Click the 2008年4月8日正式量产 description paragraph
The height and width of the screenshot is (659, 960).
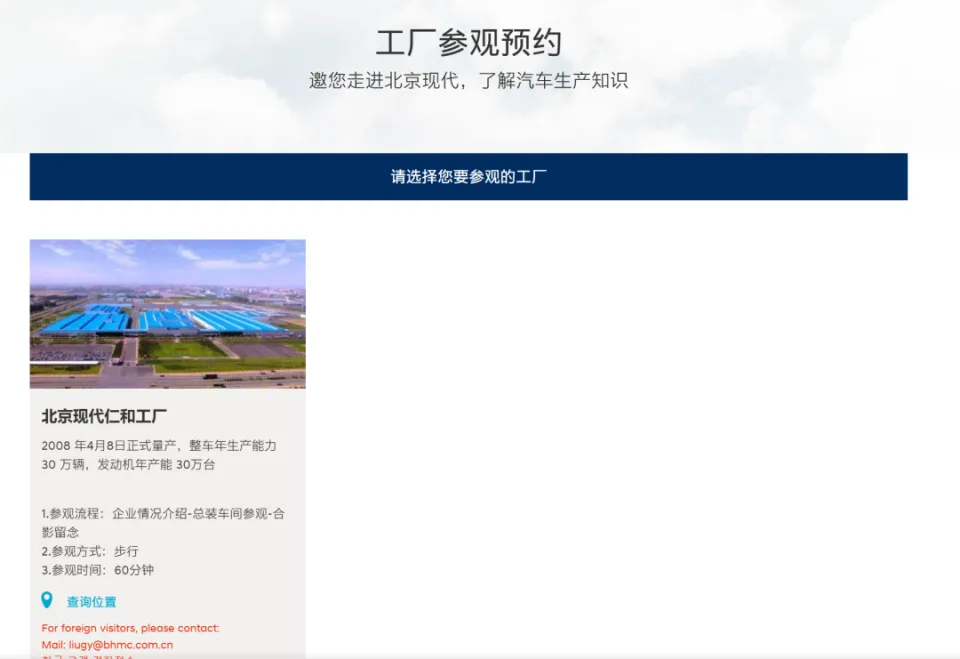159,455
